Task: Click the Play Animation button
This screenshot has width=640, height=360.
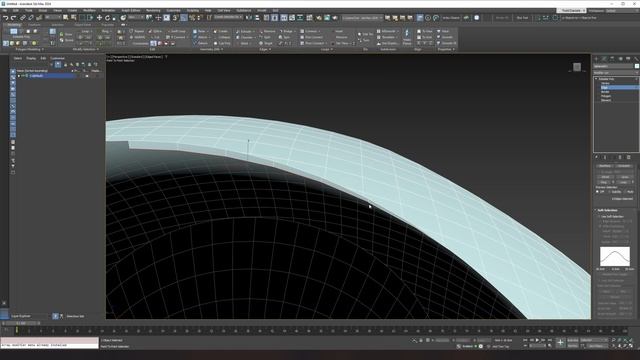Action: coord(537,340)
